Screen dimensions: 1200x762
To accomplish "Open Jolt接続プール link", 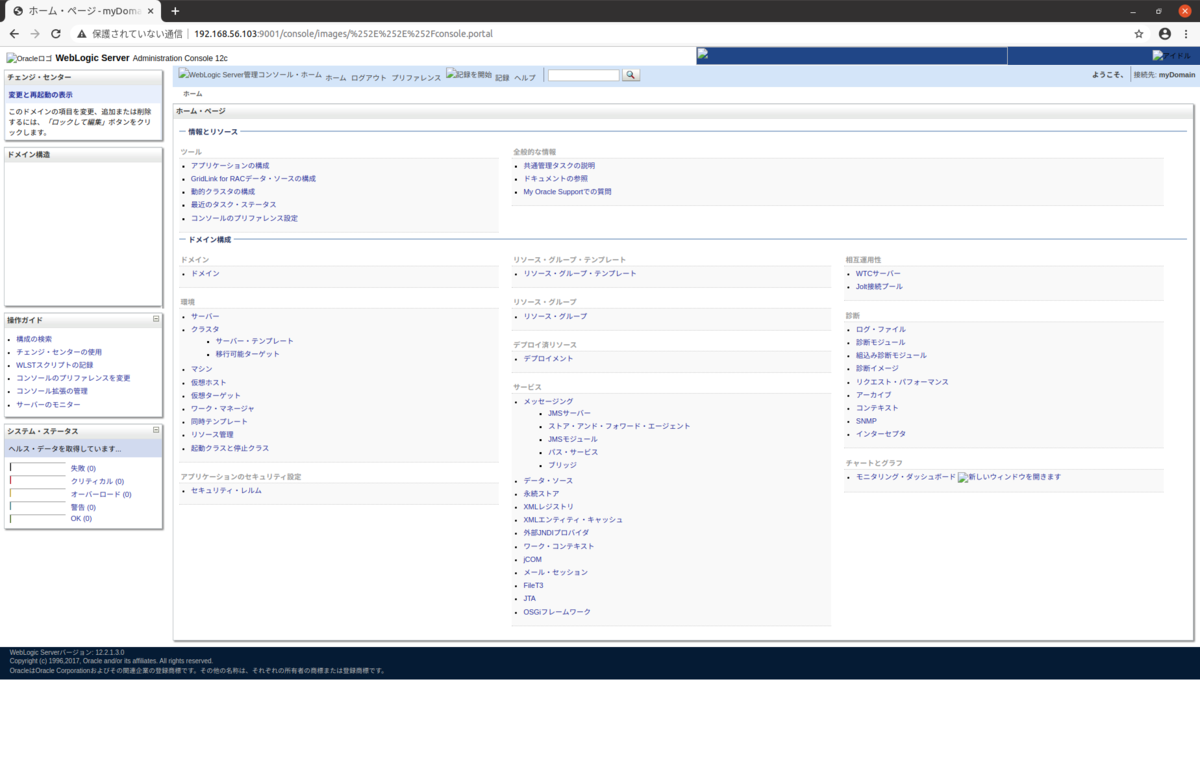I will [x=879, y=286].
